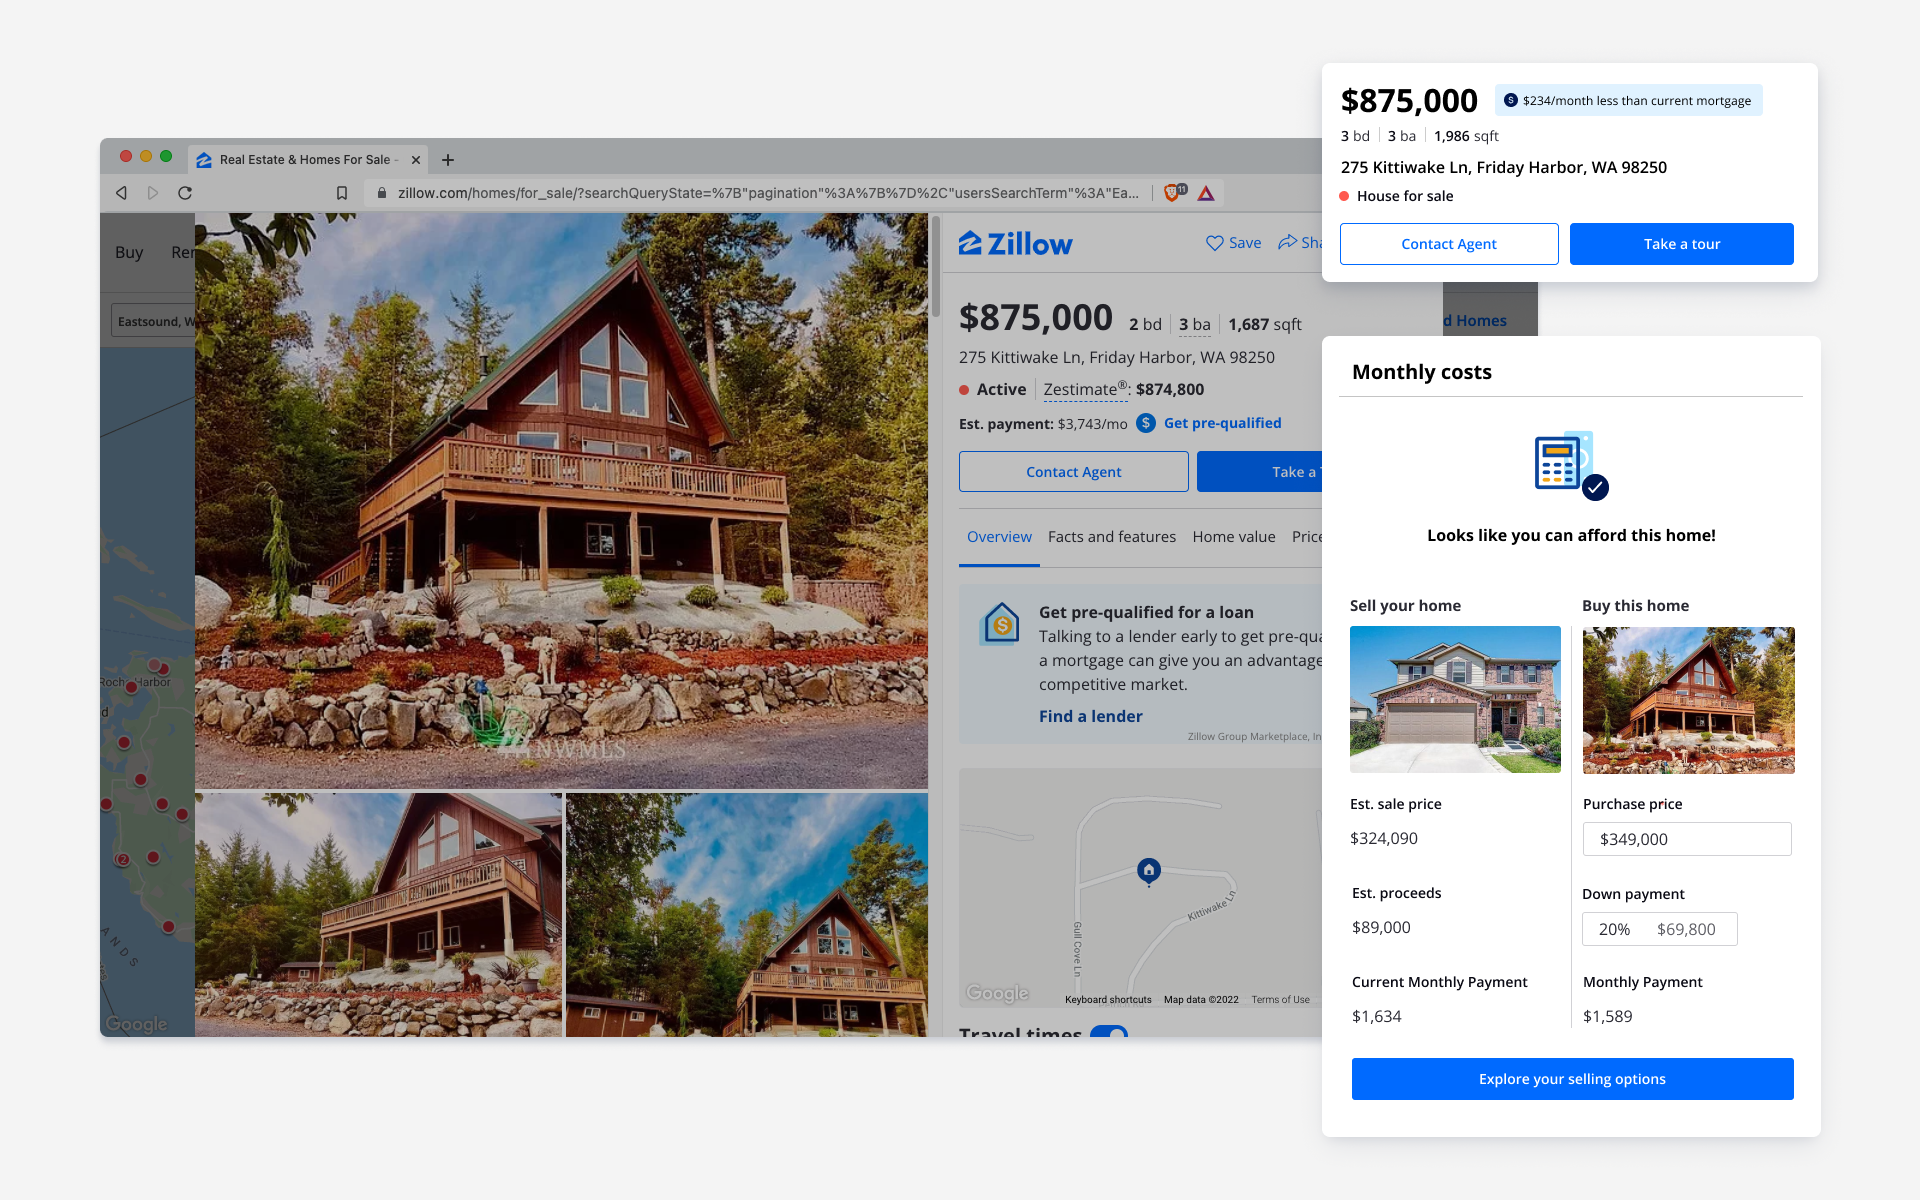
Task: Click the Current Monthly Payment value $1,634
Action: point(1377,1016)
